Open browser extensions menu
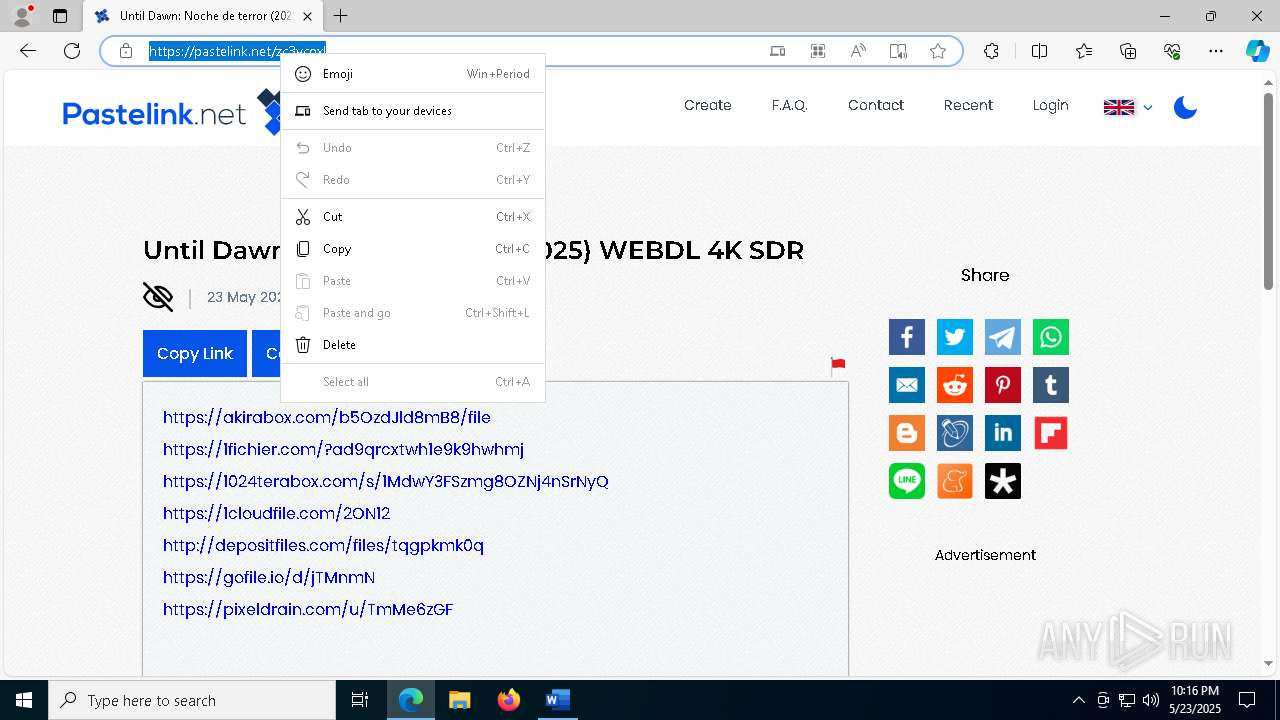The image size is (1280, 720). 991,51
